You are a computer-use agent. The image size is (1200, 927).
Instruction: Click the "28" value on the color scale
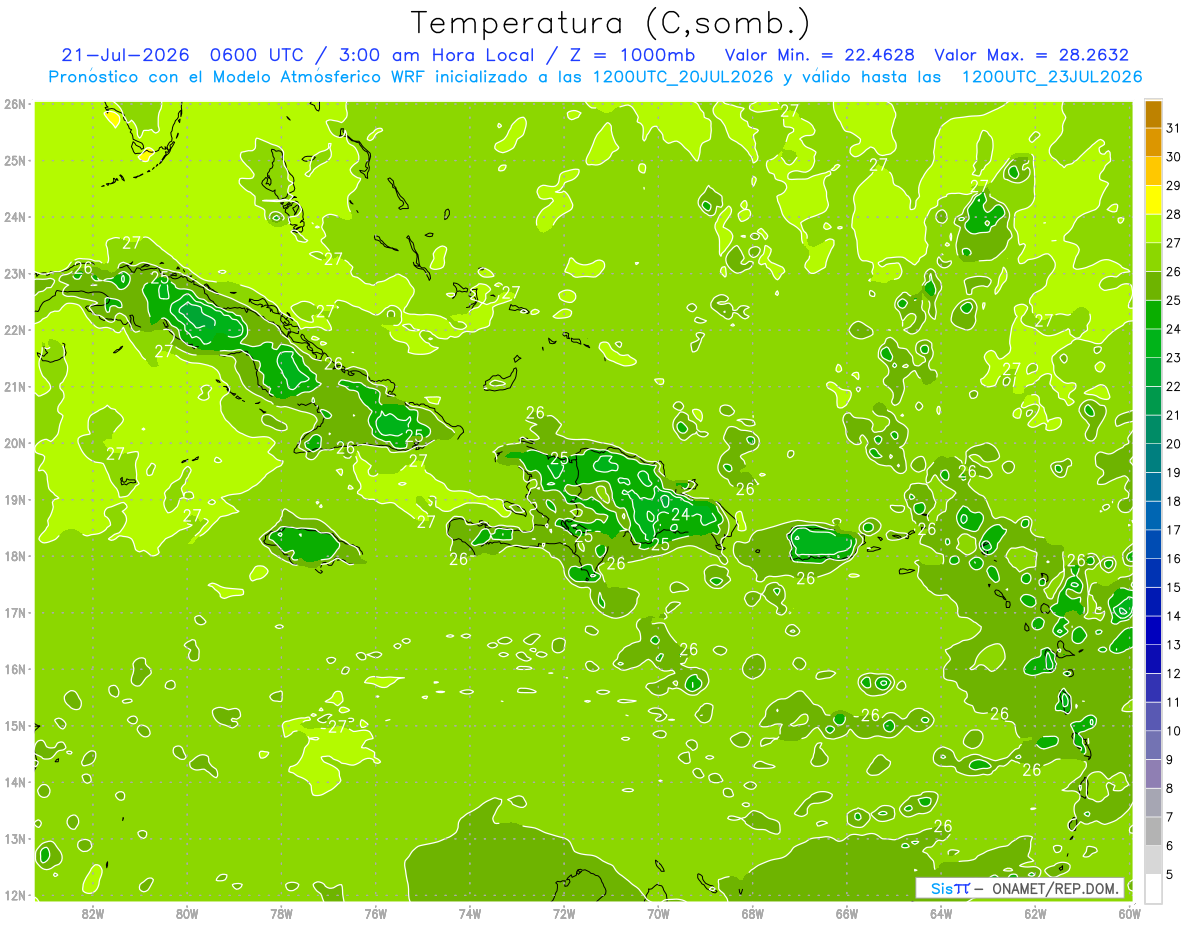1173,214
